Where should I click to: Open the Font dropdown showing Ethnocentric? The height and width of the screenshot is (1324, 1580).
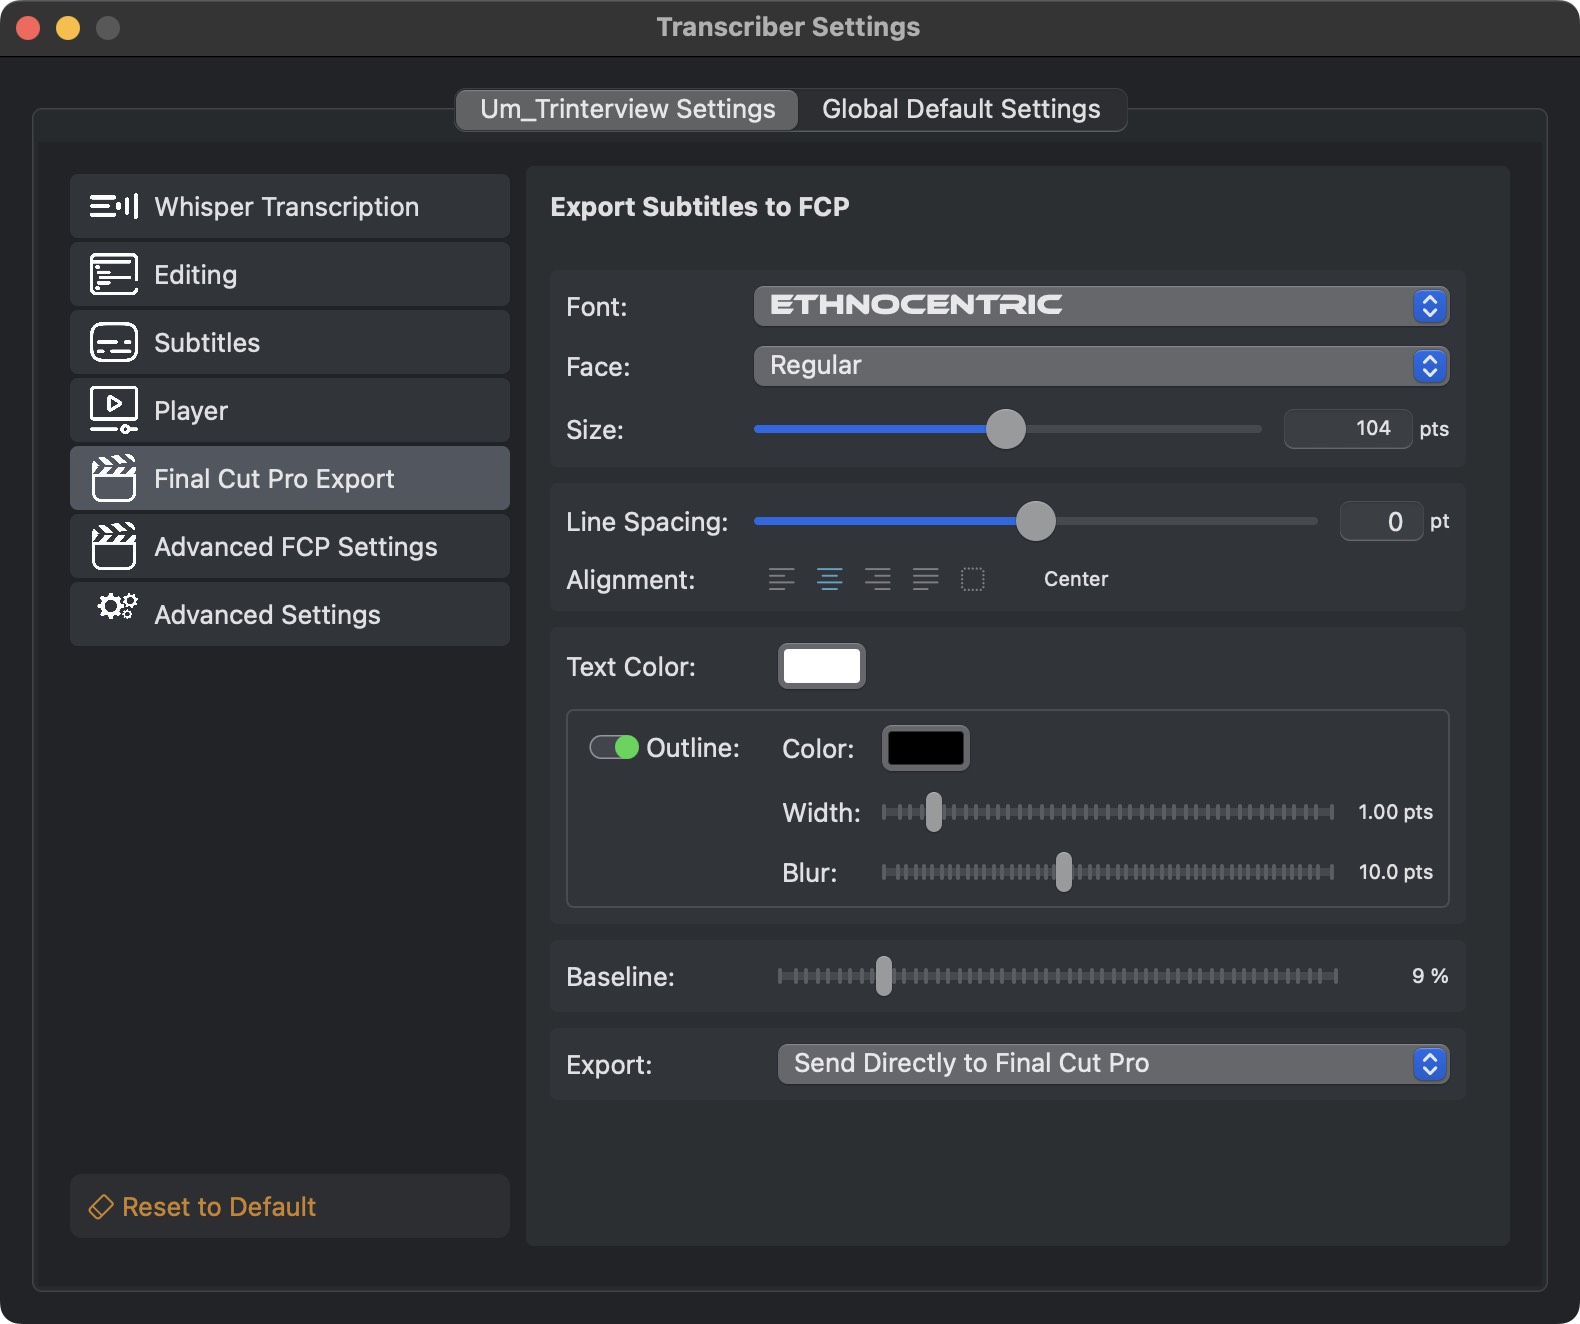(x=1100, y=306)
